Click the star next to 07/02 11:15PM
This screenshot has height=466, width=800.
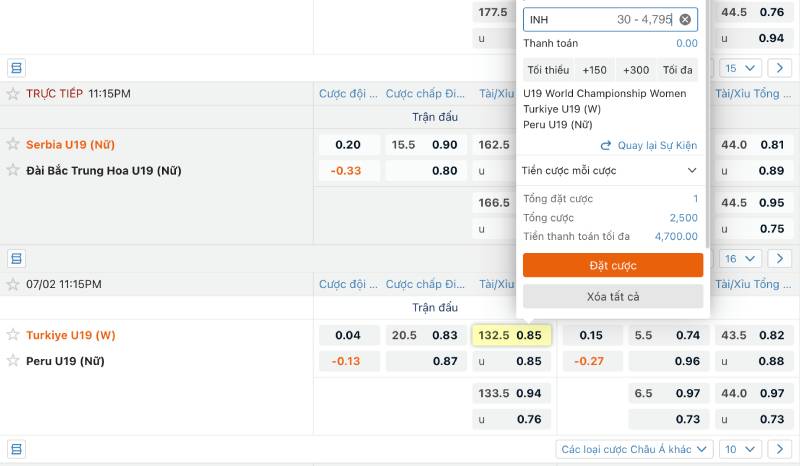(13, 284)
